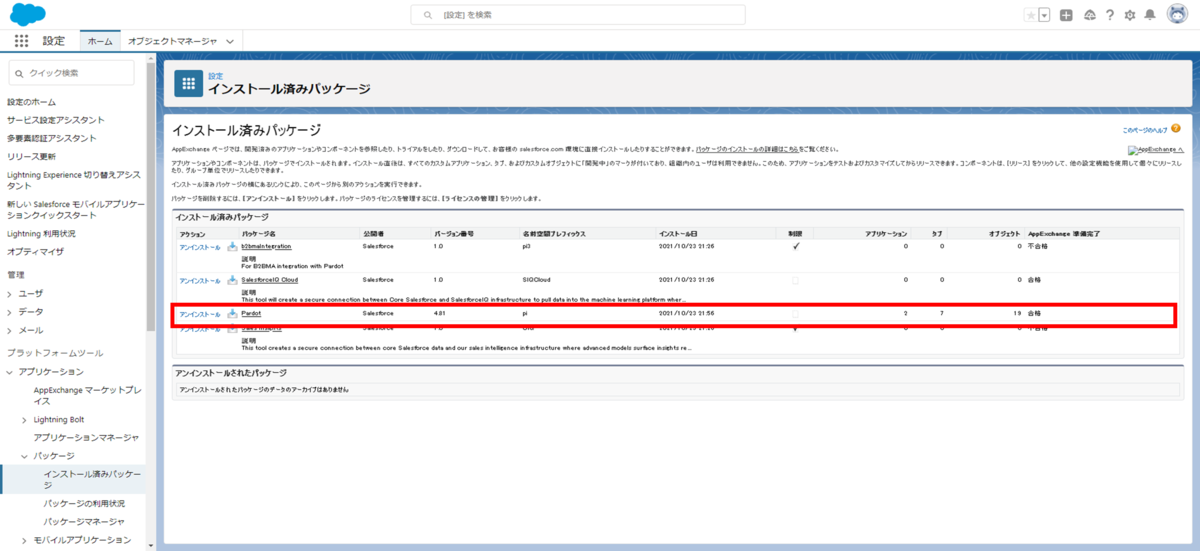The image size is (1200, 551).
Task: Click アンインストール for SalesforceIQ Cloud
Action: coord(199,280)
